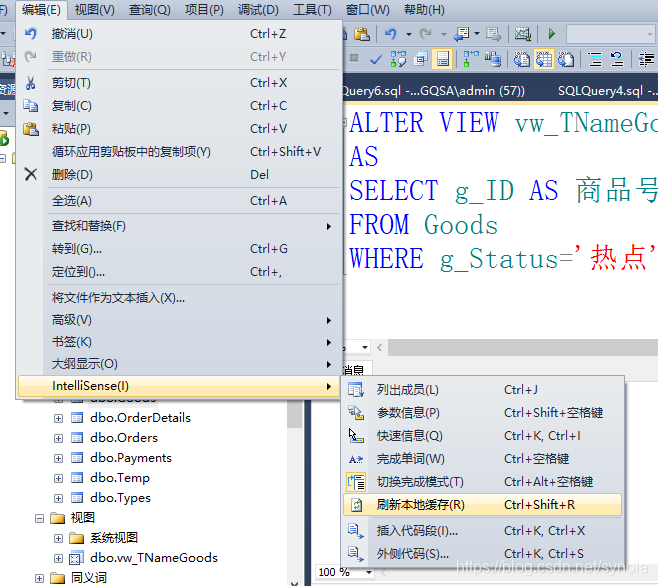The width and height of the screenshot is (658, 586).
Task: Switch to the Query6.sql GQSA\admin (57) tab
Action: pos(434,91)
